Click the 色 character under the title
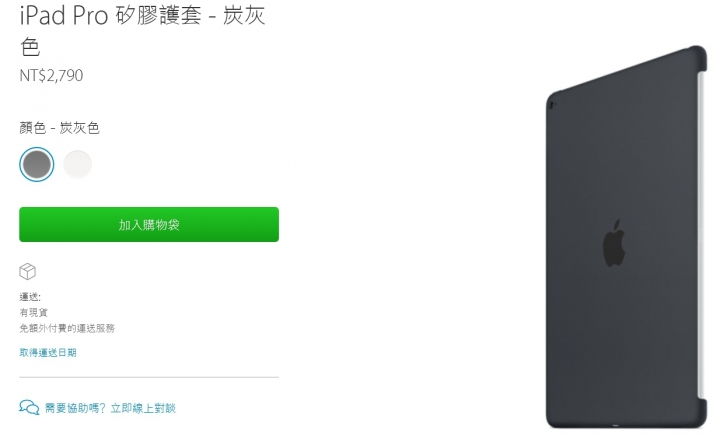Screen dimensions: 720x435 point(30,47)
